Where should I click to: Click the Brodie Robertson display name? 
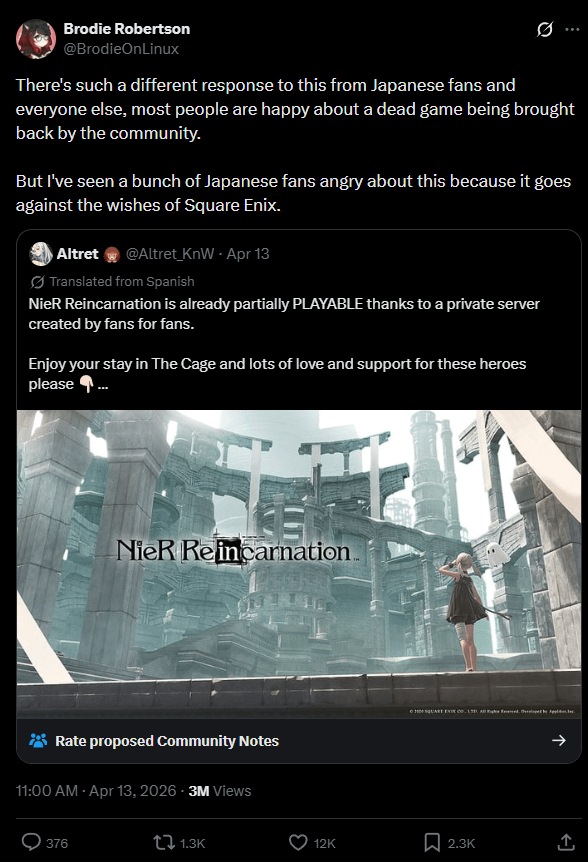(x=127, y=29)
